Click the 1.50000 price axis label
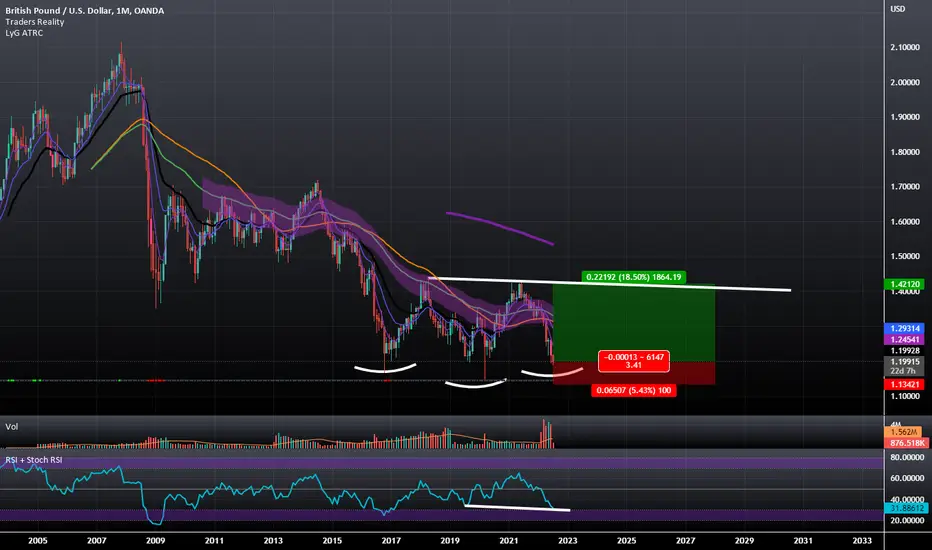Viewport: 932px width, 550px height. click(x=905, y=256)
